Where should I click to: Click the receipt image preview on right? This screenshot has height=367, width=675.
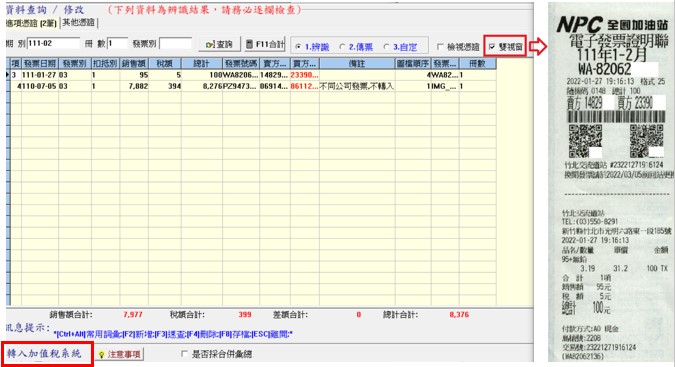[x=611, y=182]
